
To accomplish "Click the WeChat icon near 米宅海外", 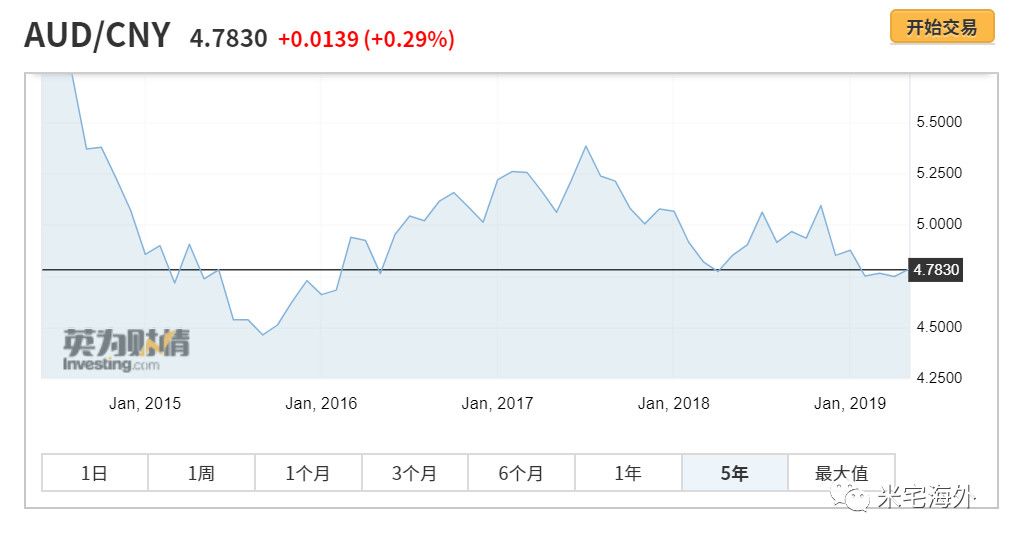I will click(856, 497).
